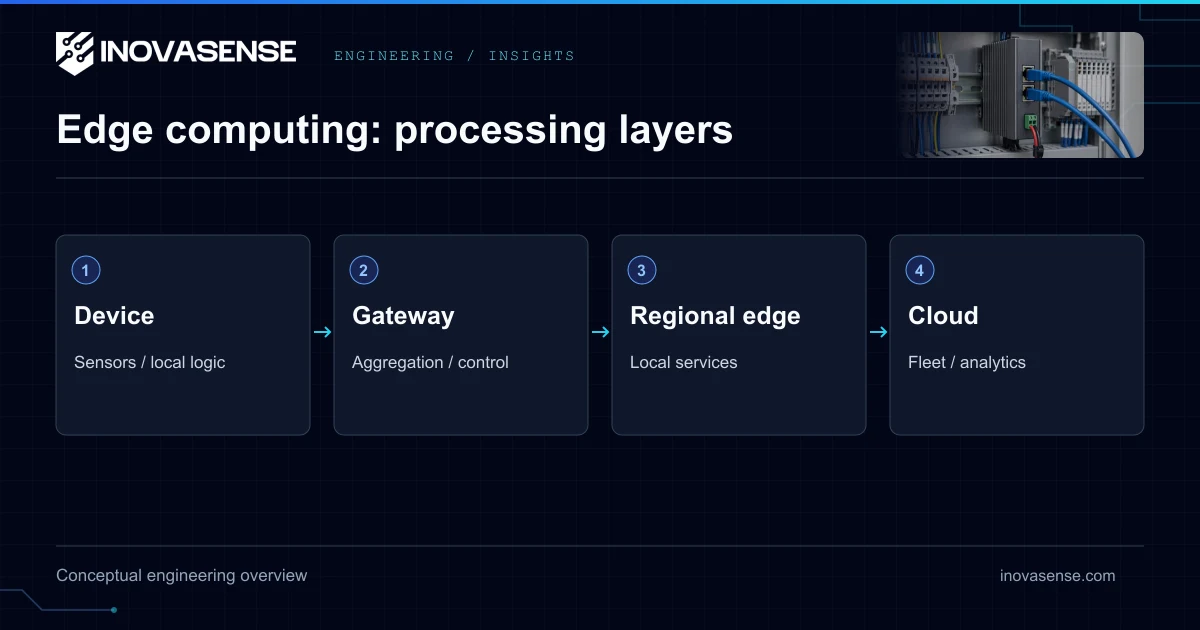Click the arrow between Device and Gateway
The height and width of the screenshot is (630, 1200).
[322, 332]
